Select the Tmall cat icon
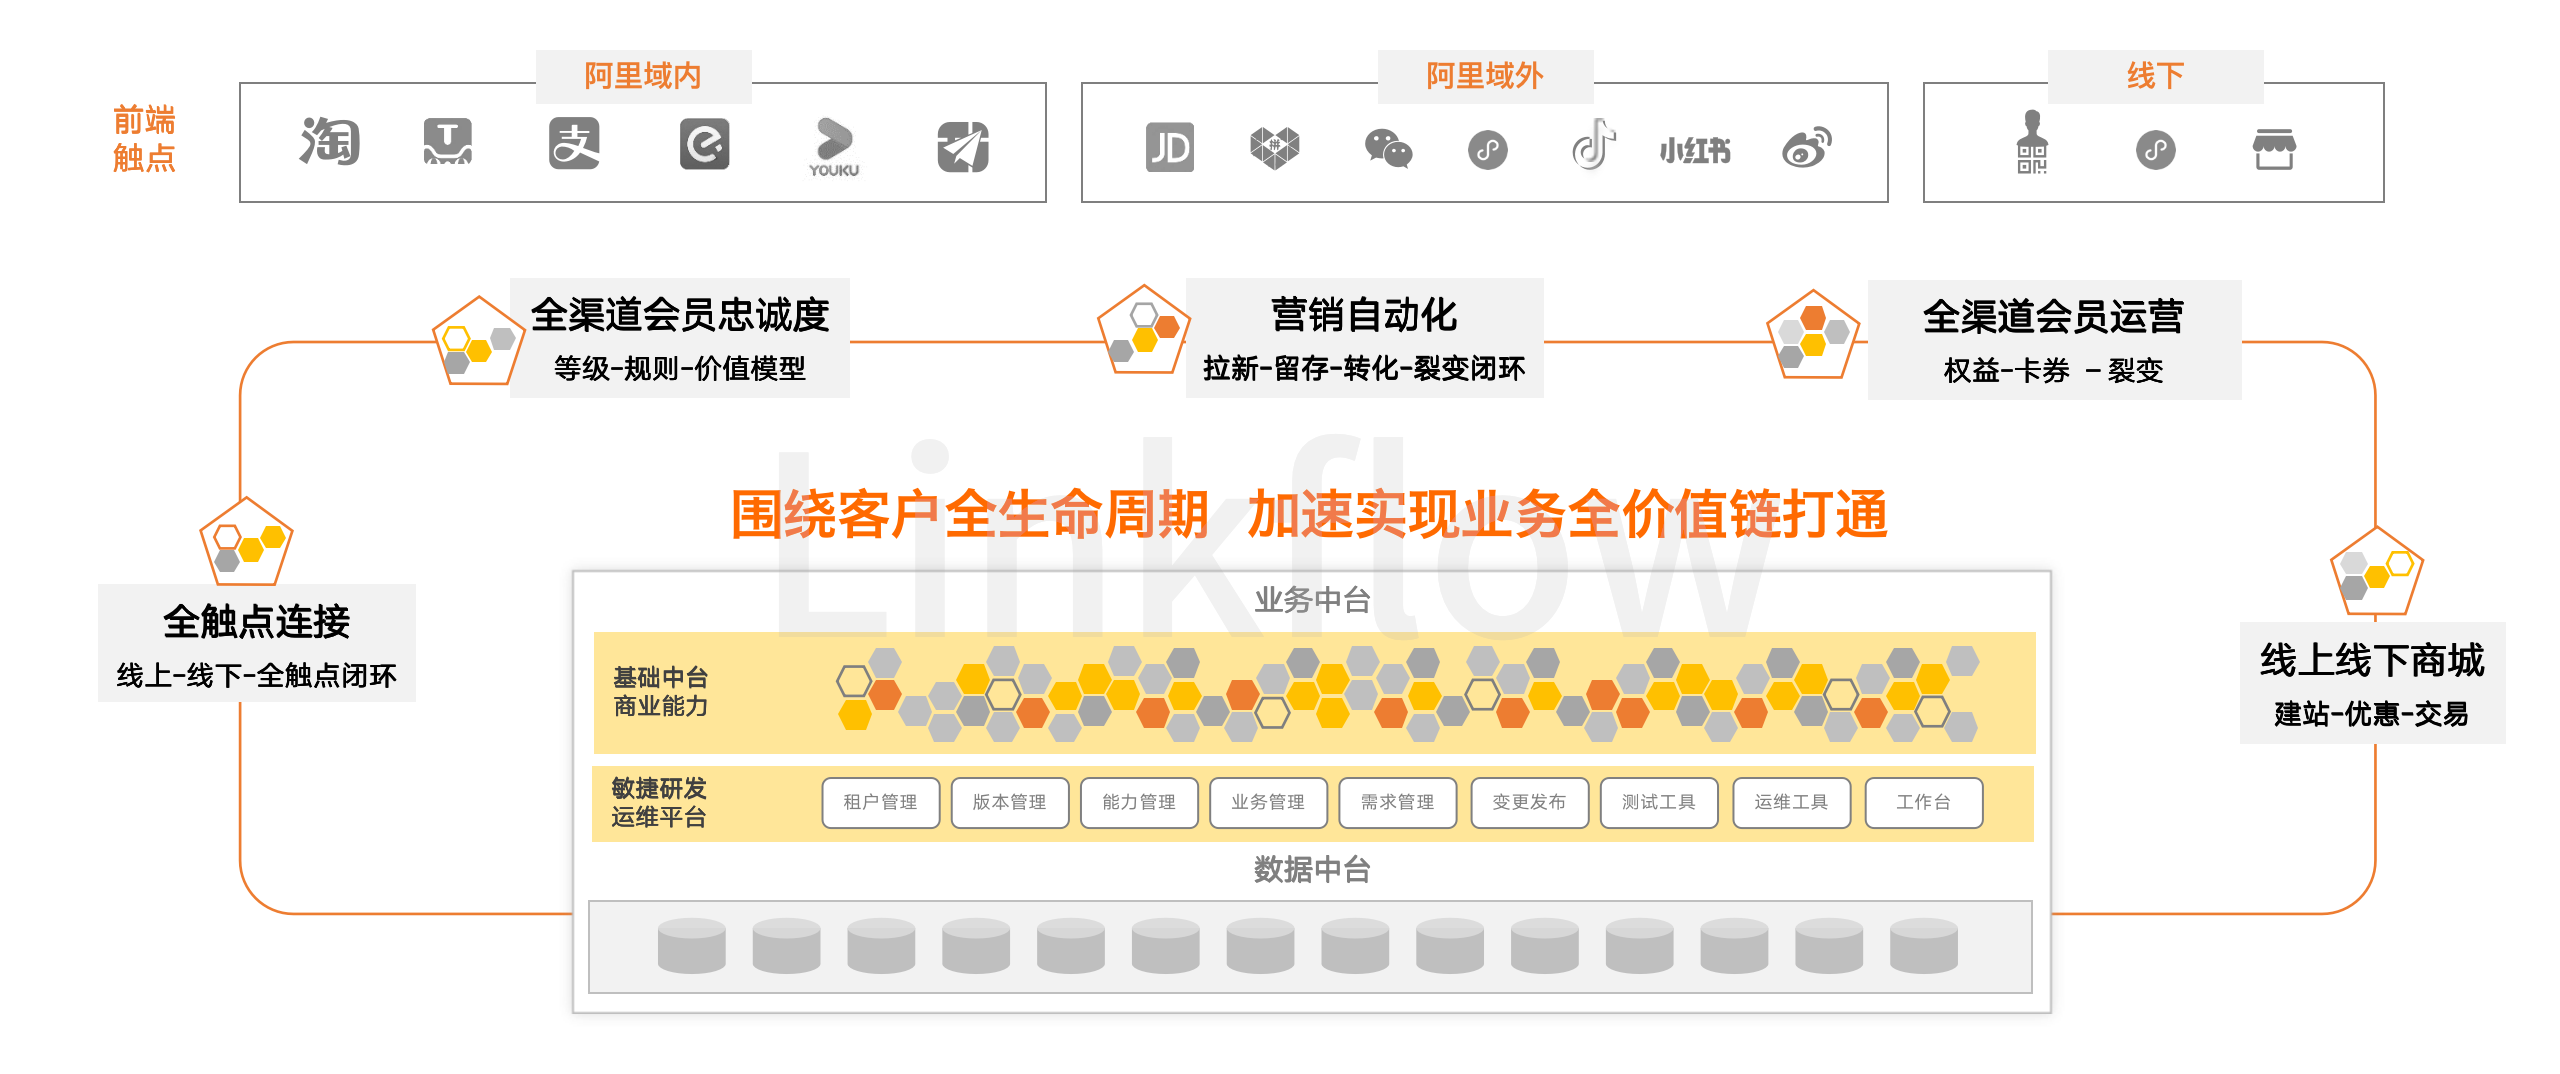The image size is (2560, 1074). pos(447,142)
